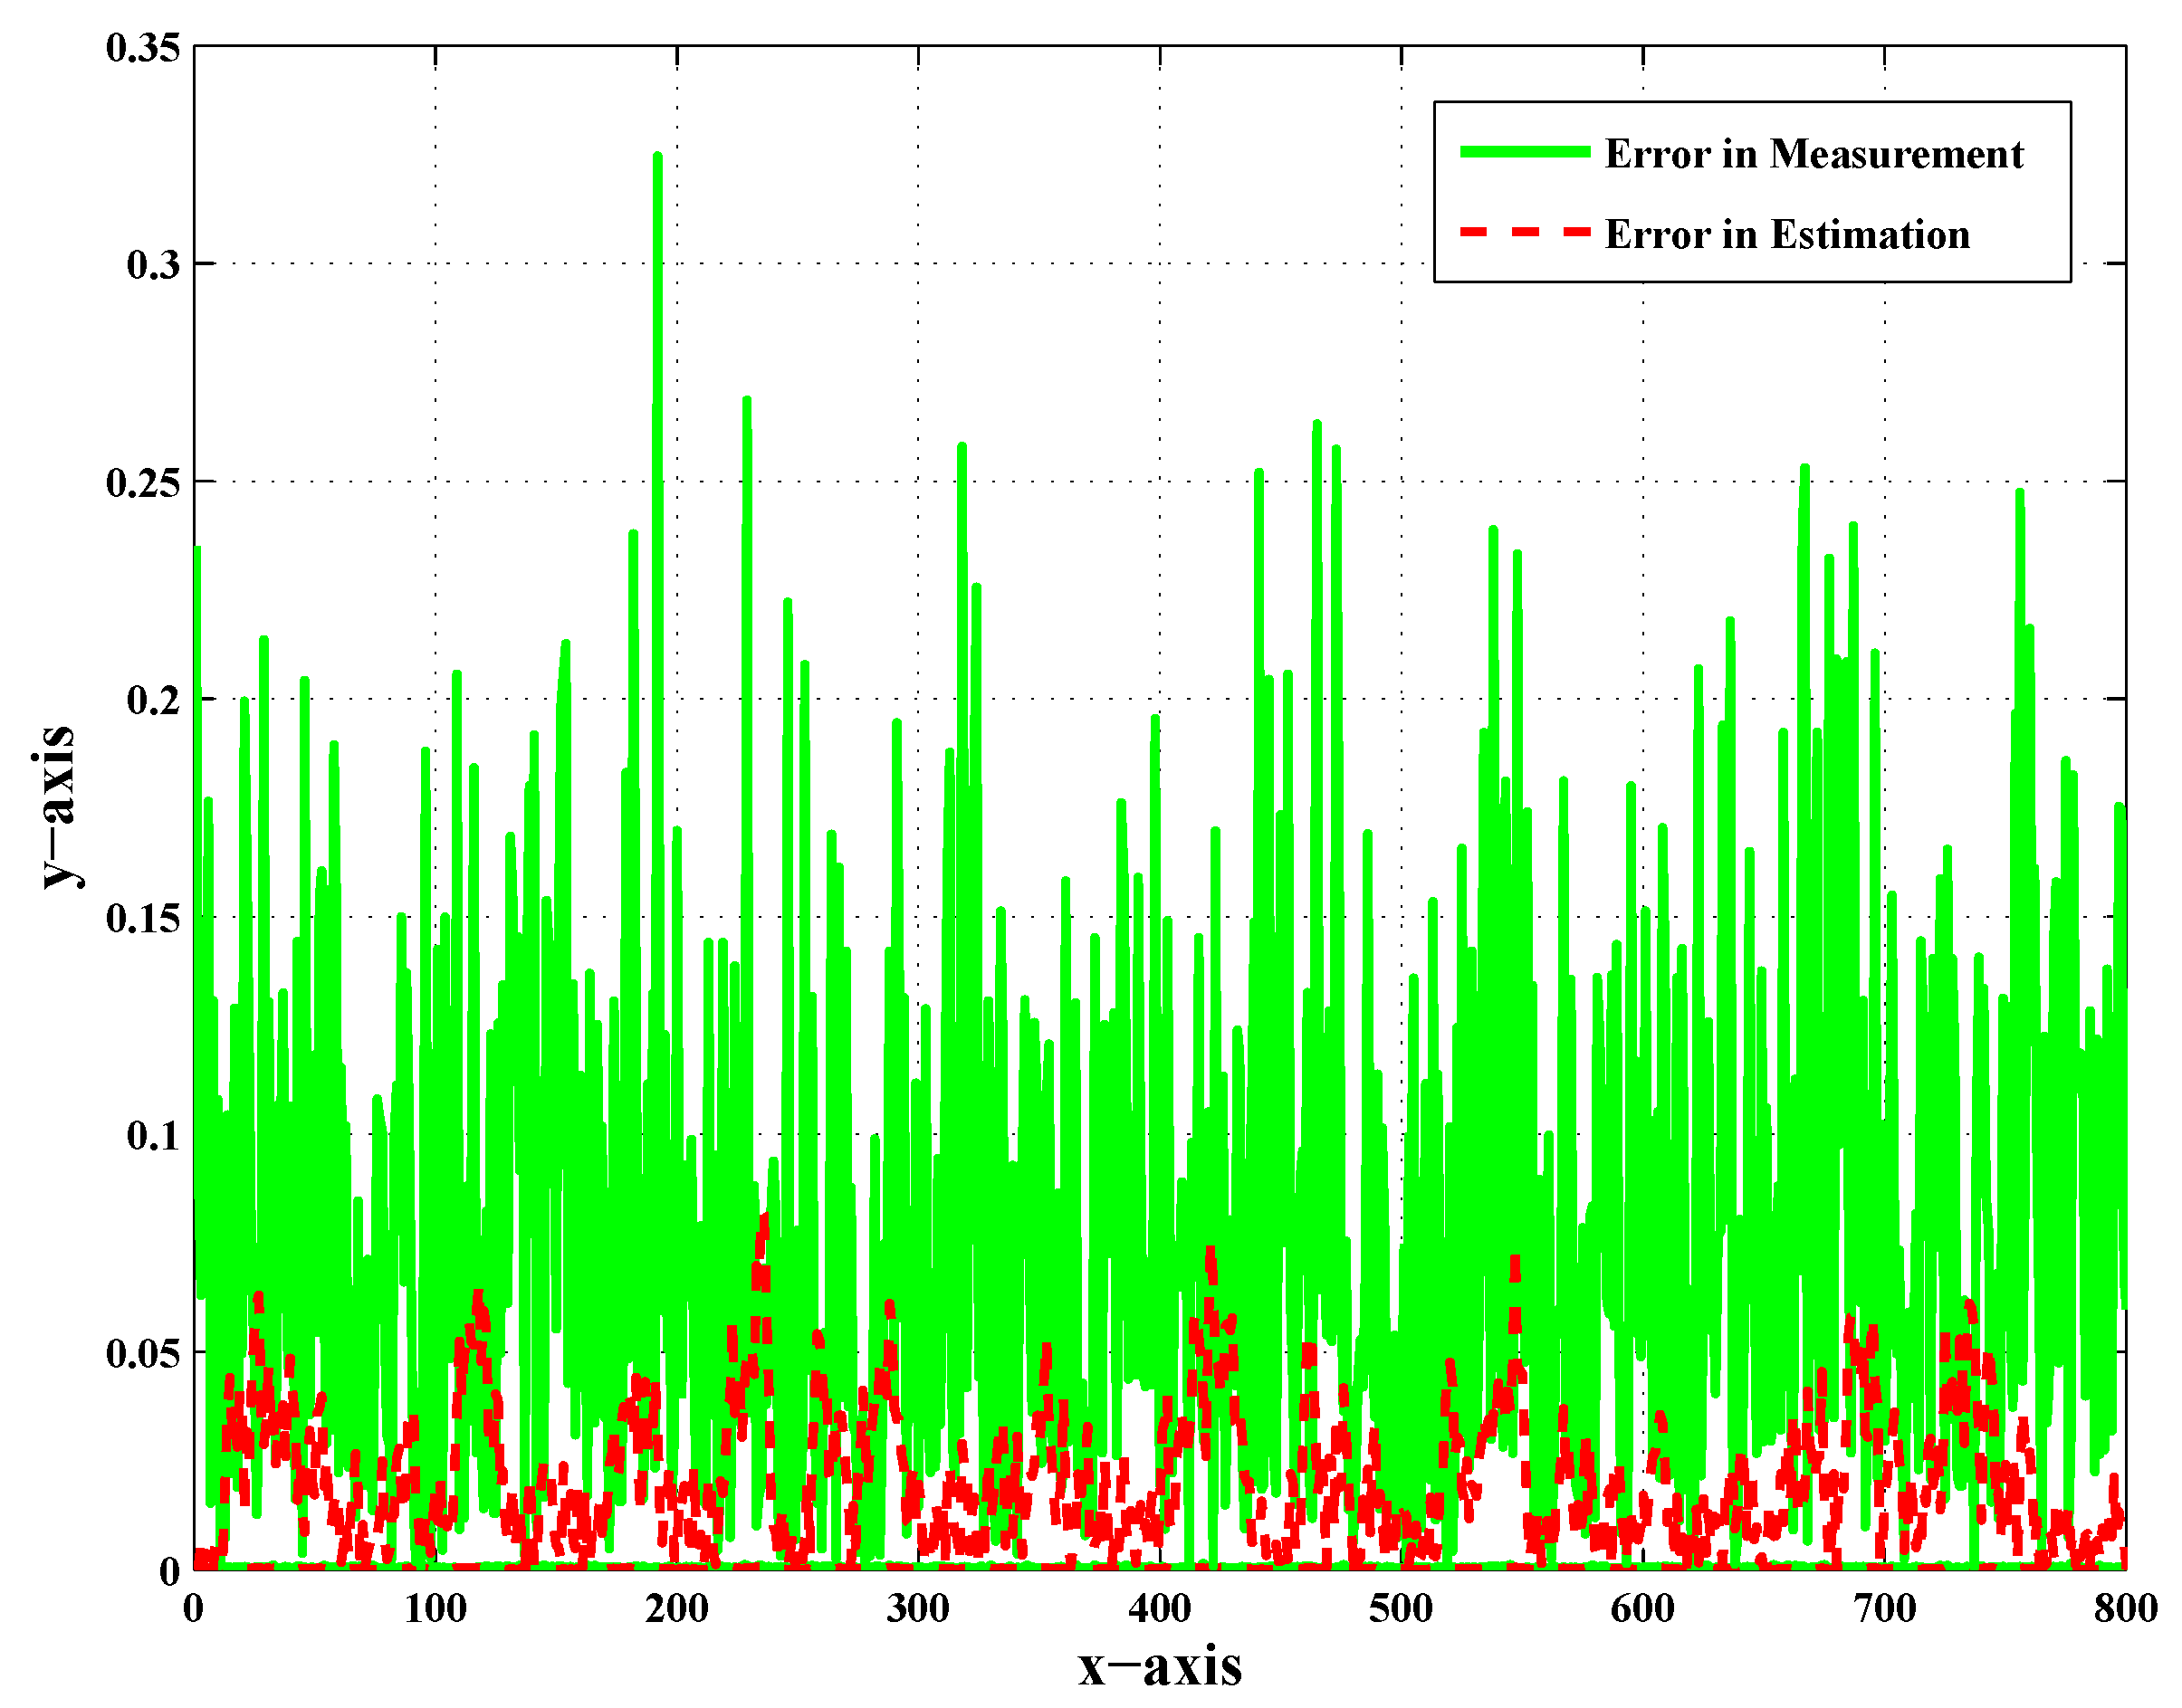Click the red dashed line sample in legend
Viewport: 2182px width, 1708px height.
tap(1524, 232)
